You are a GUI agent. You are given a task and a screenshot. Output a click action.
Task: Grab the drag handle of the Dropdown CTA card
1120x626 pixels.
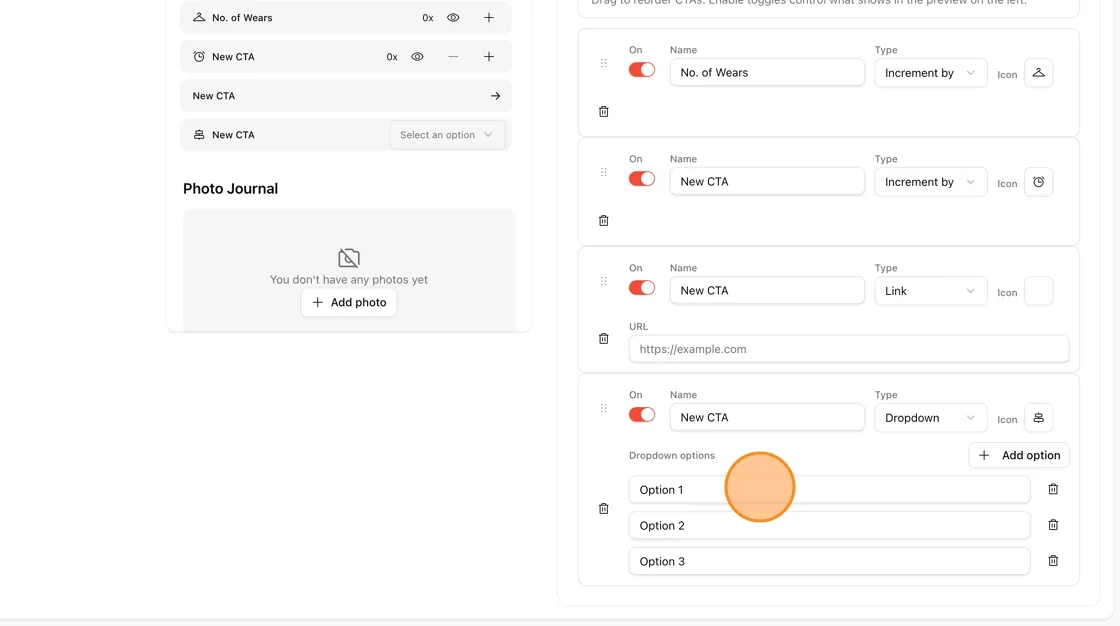pyautogui.click(x=604, y=408)
